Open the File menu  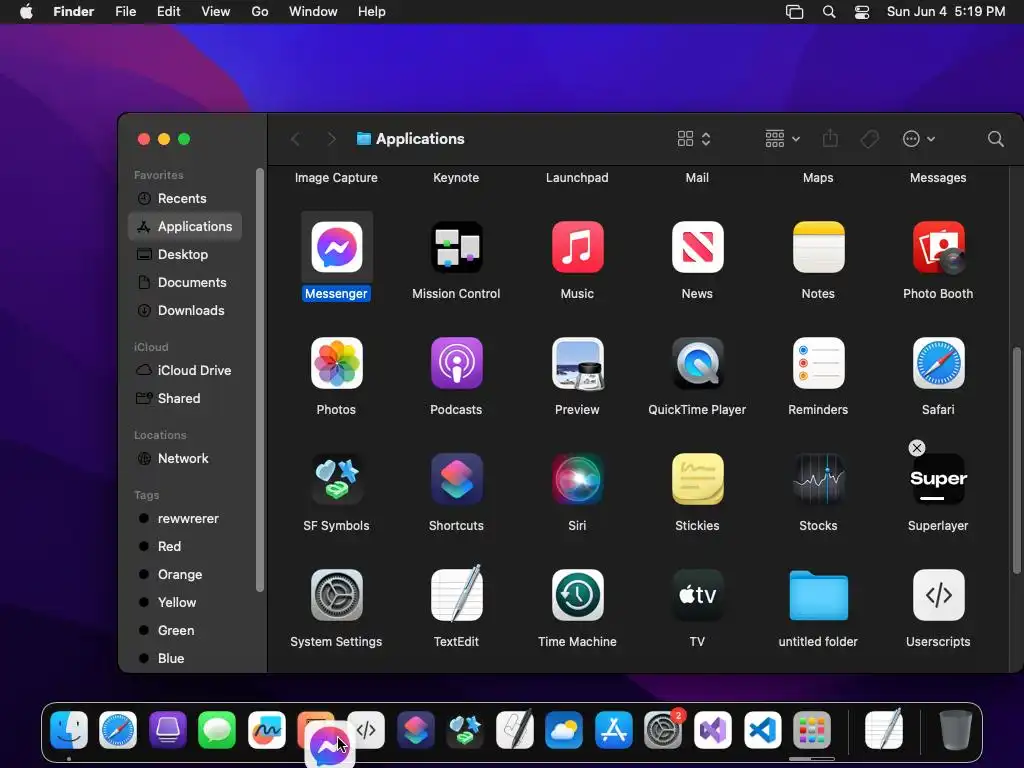point(125,12)
